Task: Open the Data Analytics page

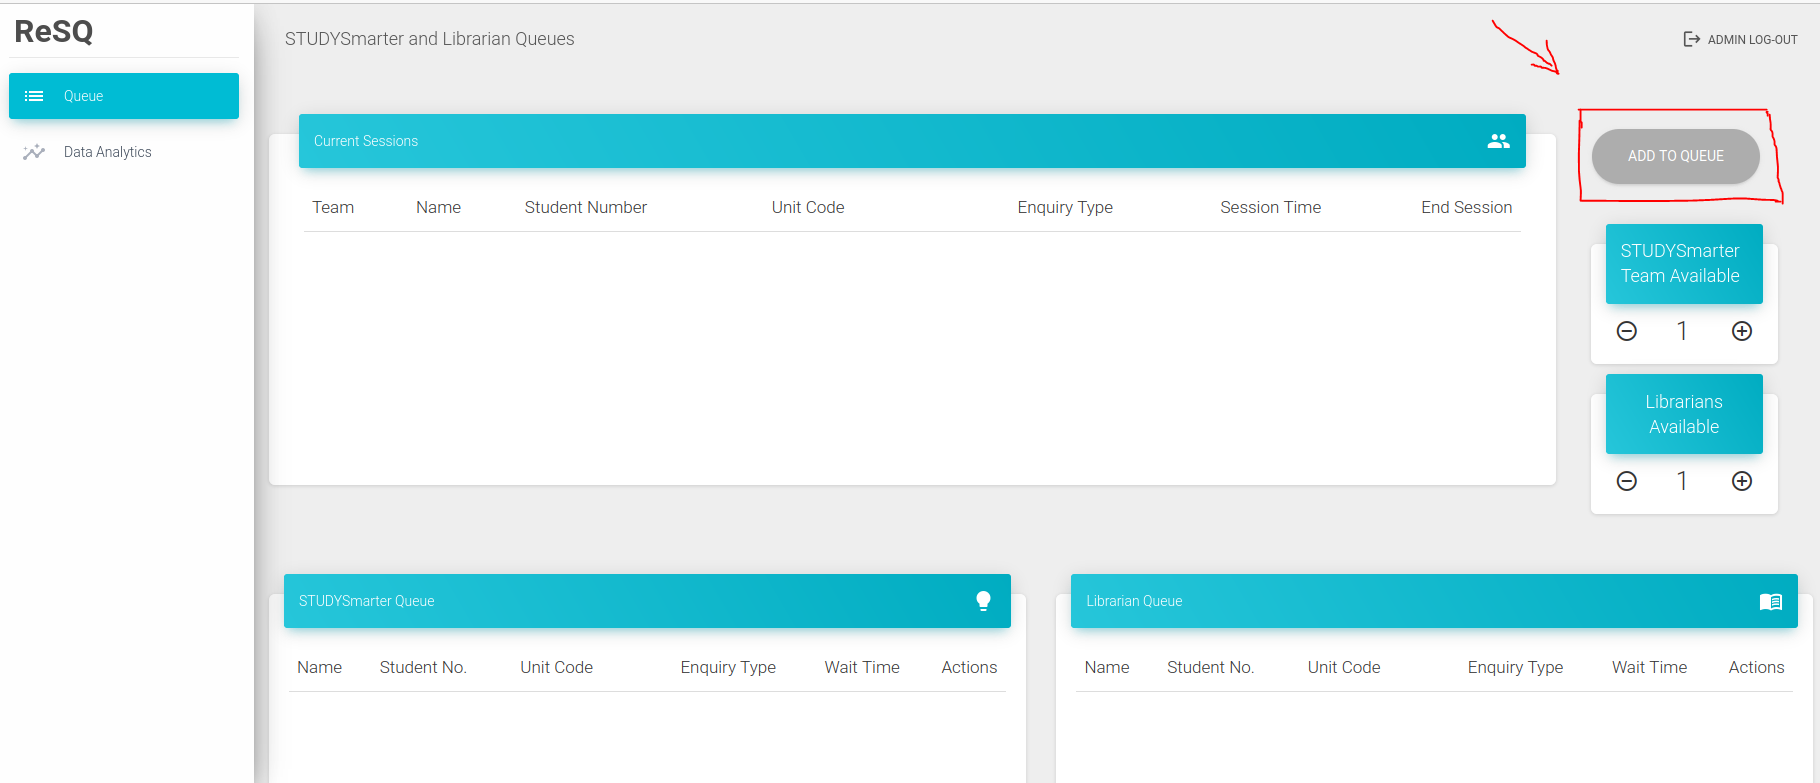Action: tap(107, 152)
